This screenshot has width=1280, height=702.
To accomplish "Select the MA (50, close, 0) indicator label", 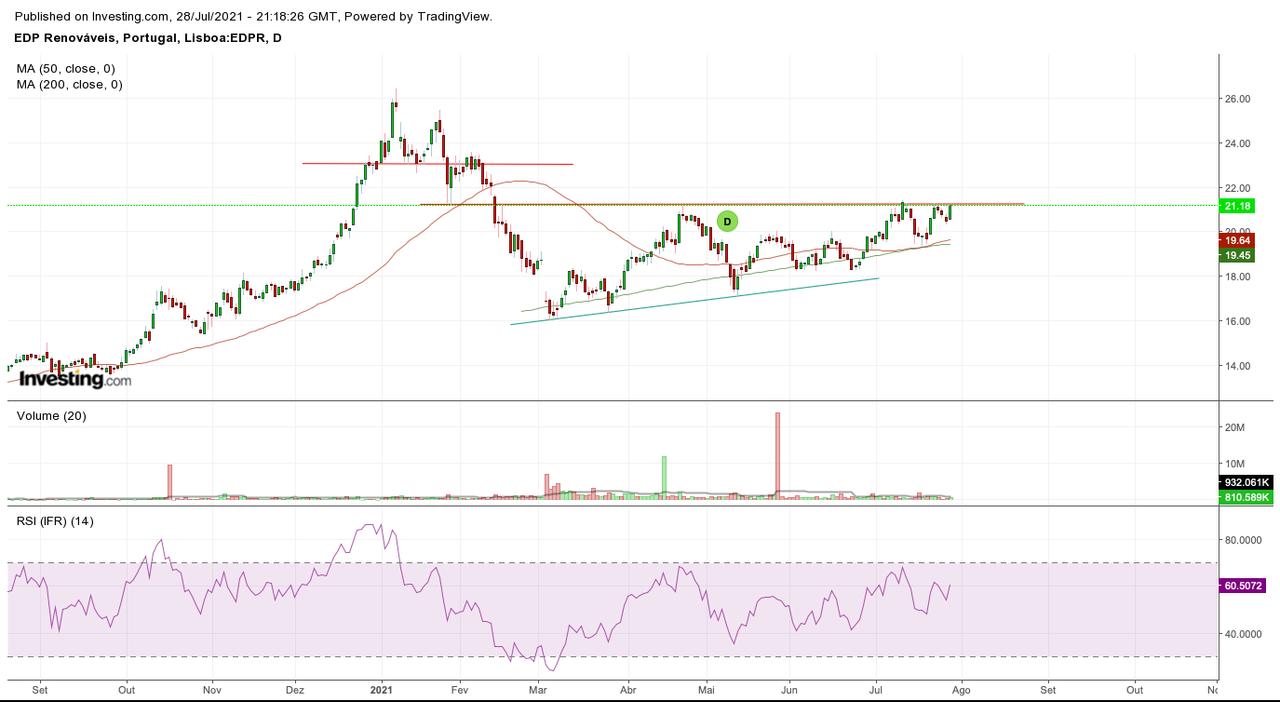I will tap(66, 69).
